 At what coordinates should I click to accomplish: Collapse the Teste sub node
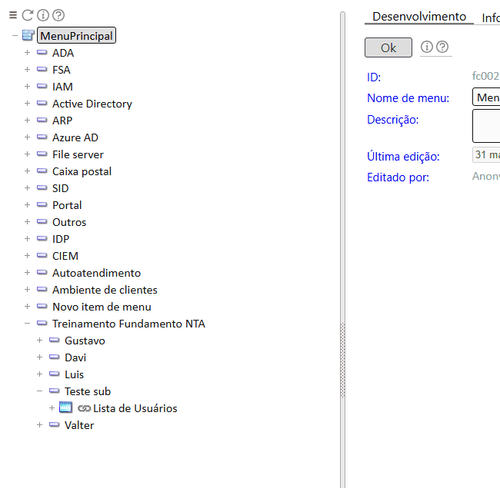click(x=40, y=391)
